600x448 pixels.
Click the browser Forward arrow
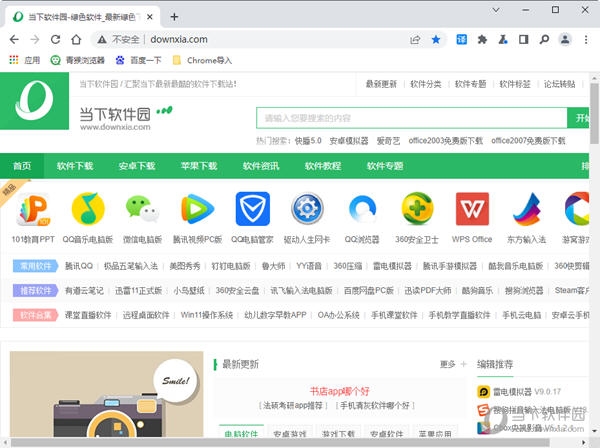[35, 39]
